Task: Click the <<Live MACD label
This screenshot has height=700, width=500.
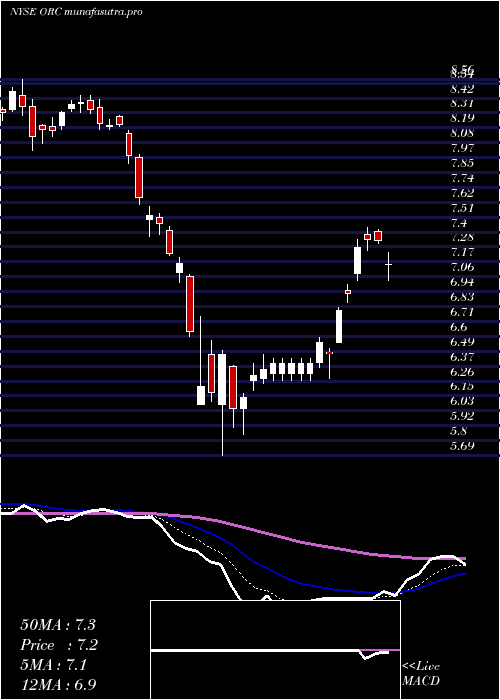Action: pos(421,674)
